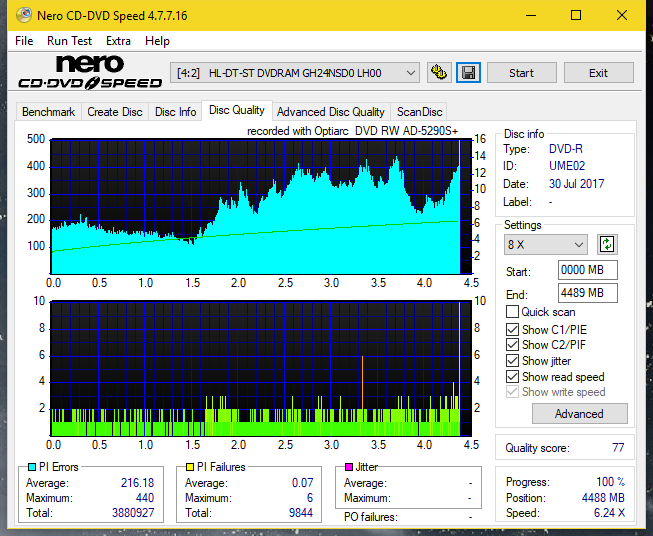Image resolution: width=653 pixels, height=536 pixels.
Task: Disable Show read speed checkbox
Action: click(512, 376)
